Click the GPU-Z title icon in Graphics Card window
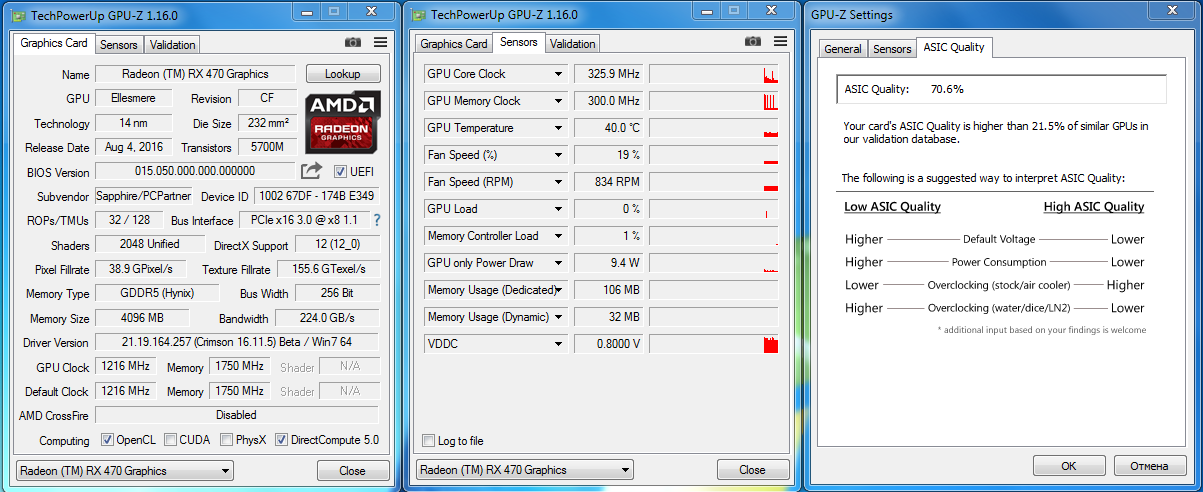 [17, 15]
